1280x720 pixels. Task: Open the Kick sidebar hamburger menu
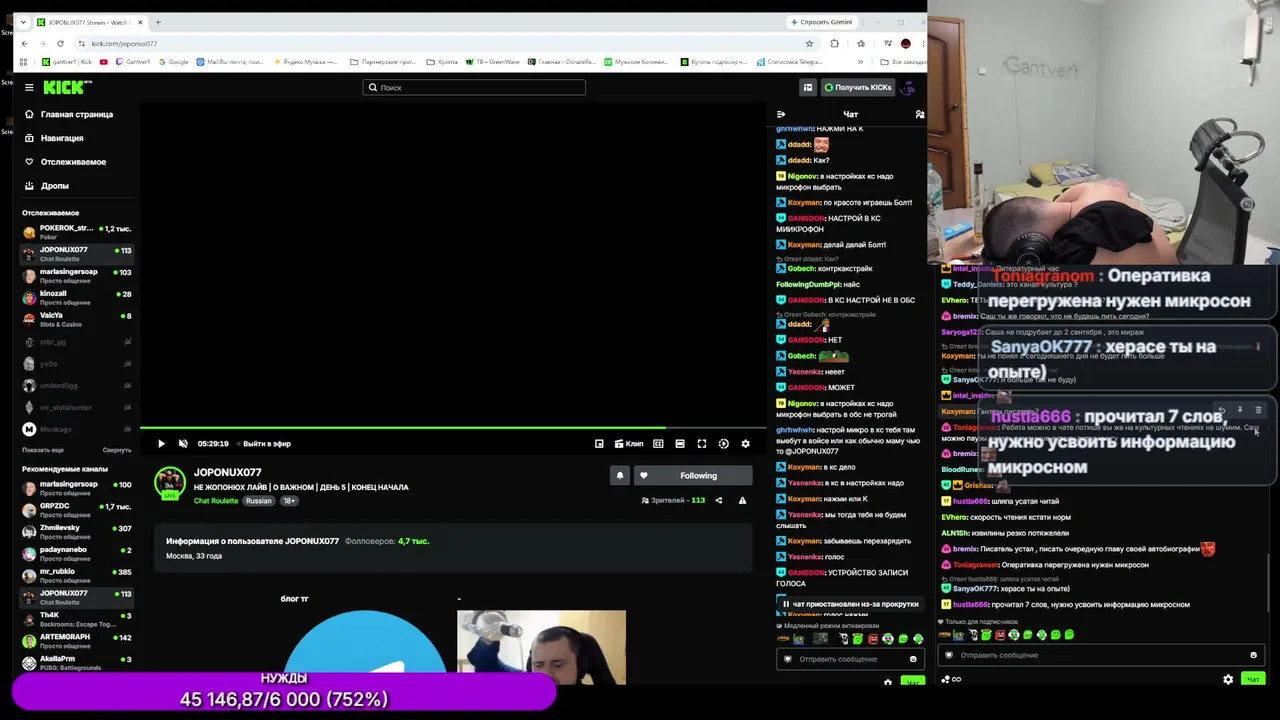point(29,87)
